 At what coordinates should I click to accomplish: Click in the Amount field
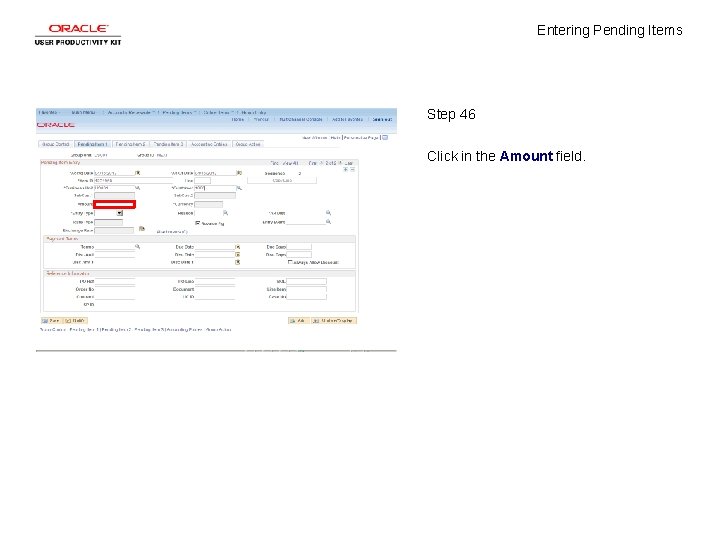click(114, 204)
